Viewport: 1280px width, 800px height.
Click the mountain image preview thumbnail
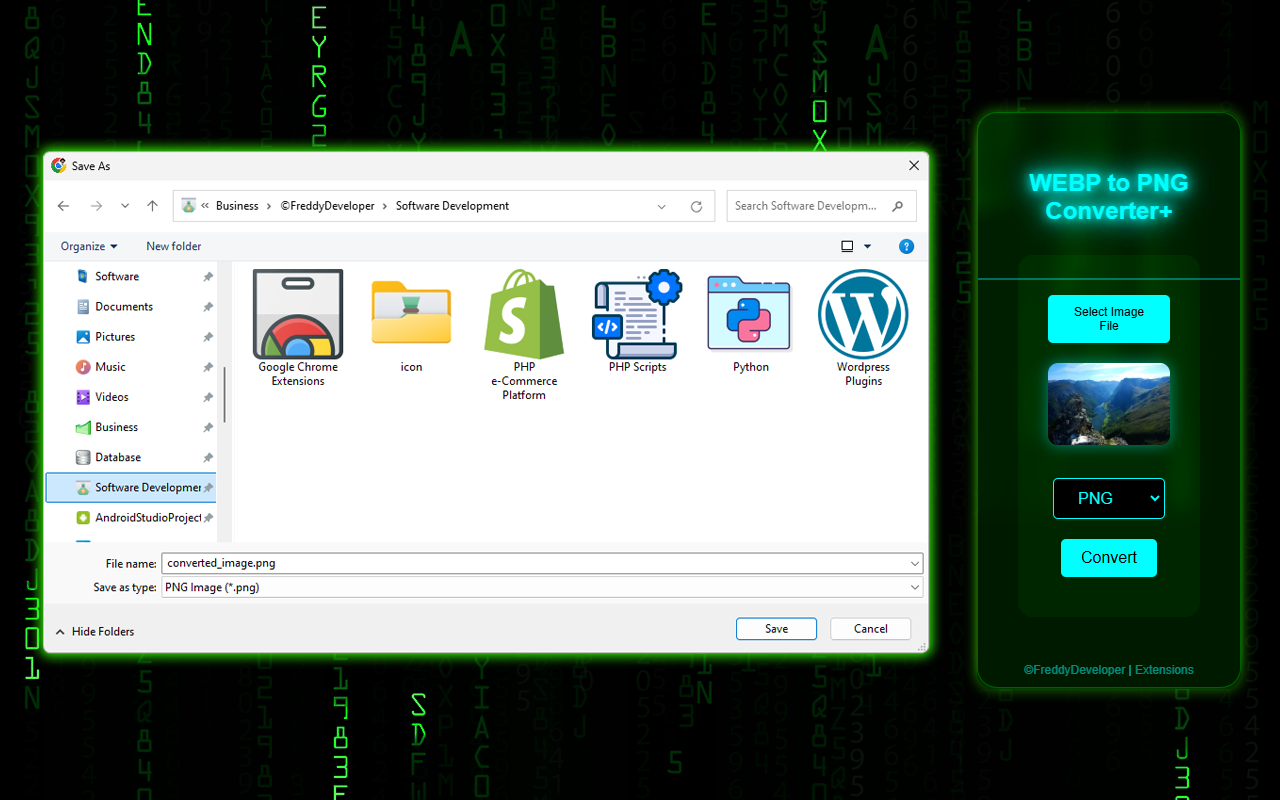1109,404
